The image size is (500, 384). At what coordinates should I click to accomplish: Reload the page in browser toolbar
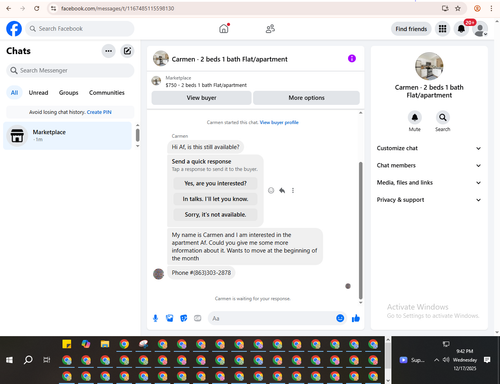[x=37, y=8]
